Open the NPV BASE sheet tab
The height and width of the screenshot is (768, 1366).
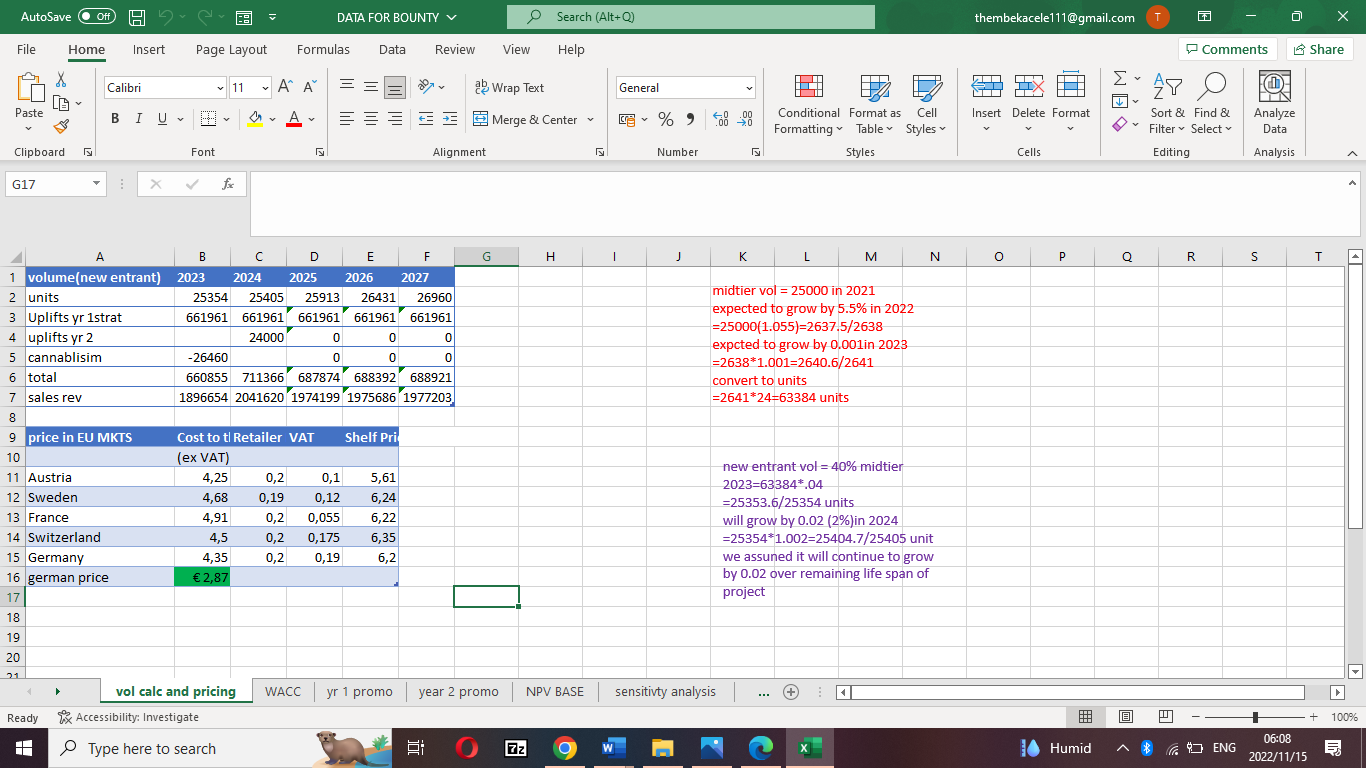(x=555, y=692)
